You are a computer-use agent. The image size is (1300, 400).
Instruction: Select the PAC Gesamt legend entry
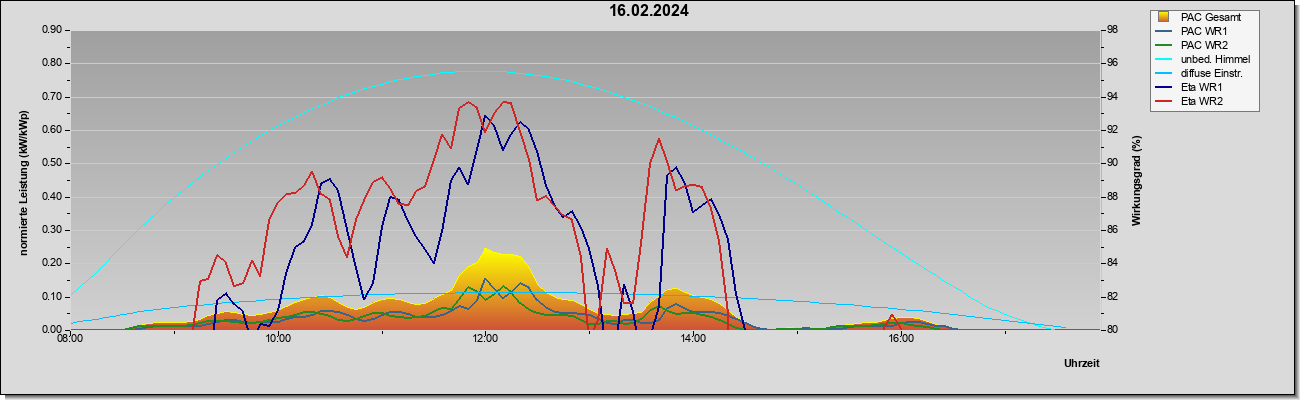(x=1199, y=17)
